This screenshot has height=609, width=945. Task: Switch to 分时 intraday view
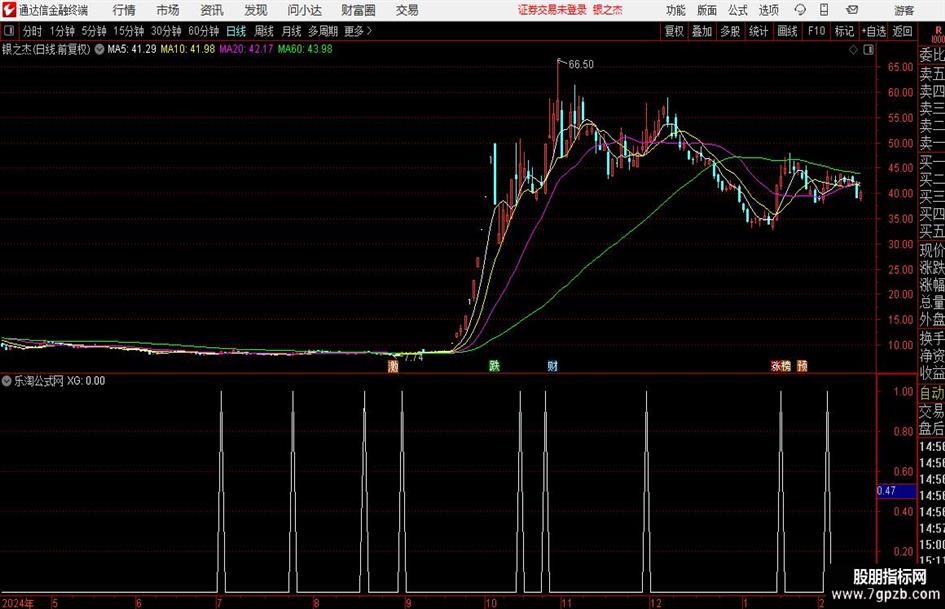click(x=32, y=31)
